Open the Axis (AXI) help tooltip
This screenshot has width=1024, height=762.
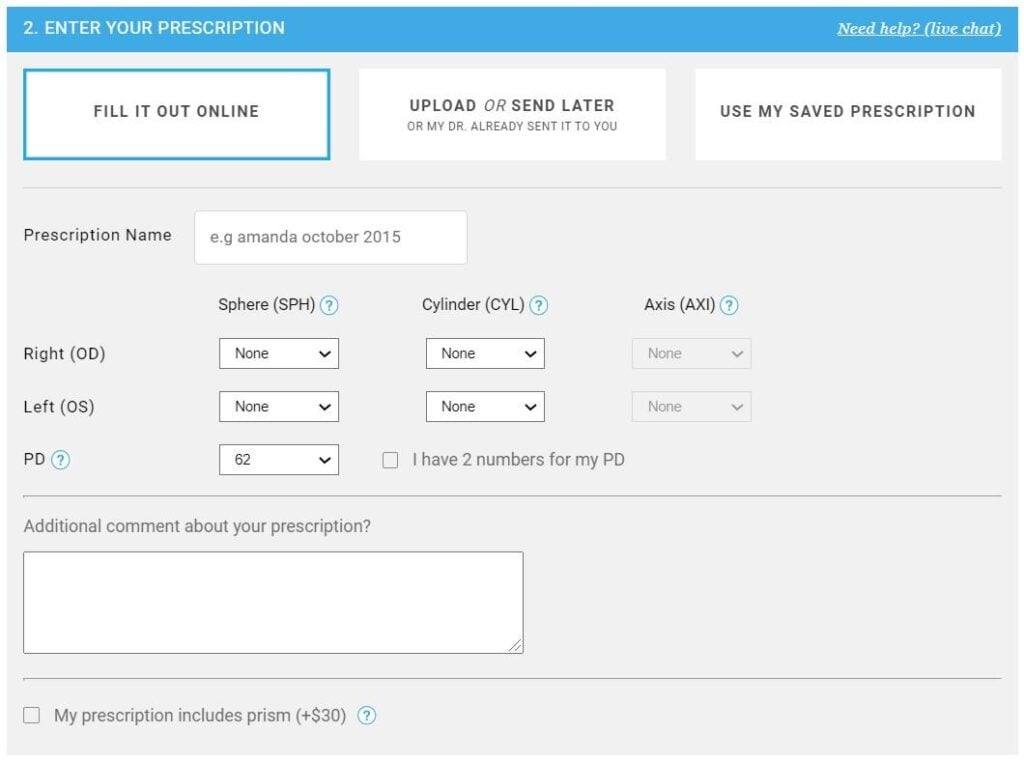(729, 305)
